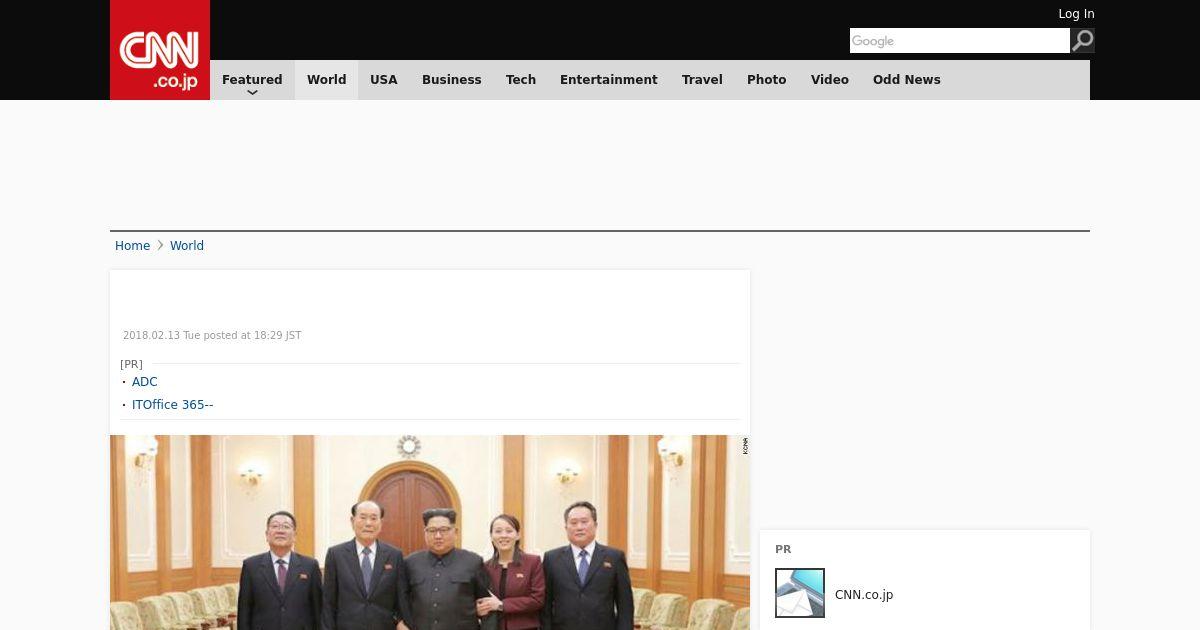This screenshot has height=630, width=1200.
Task: Click the article group photo
Action: click(x=430, y=532)
